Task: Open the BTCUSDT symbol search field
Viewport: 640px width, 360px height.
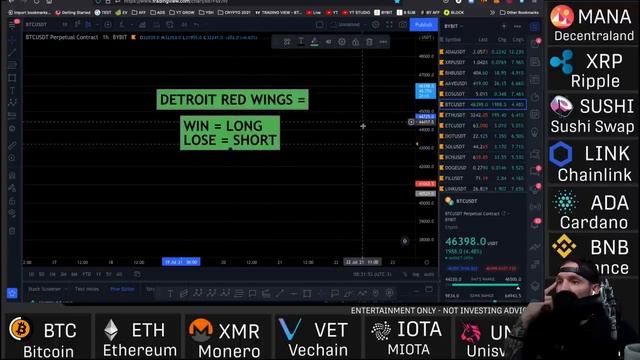Action: (36, 25)
